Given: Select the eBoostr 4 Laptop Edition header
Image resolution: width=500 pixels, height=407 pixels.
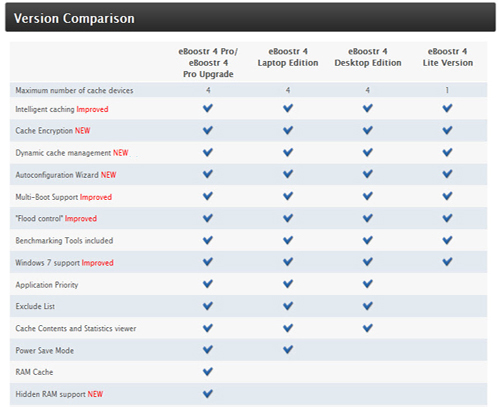Looking at the screenshot, I should [x=288, y=57].
